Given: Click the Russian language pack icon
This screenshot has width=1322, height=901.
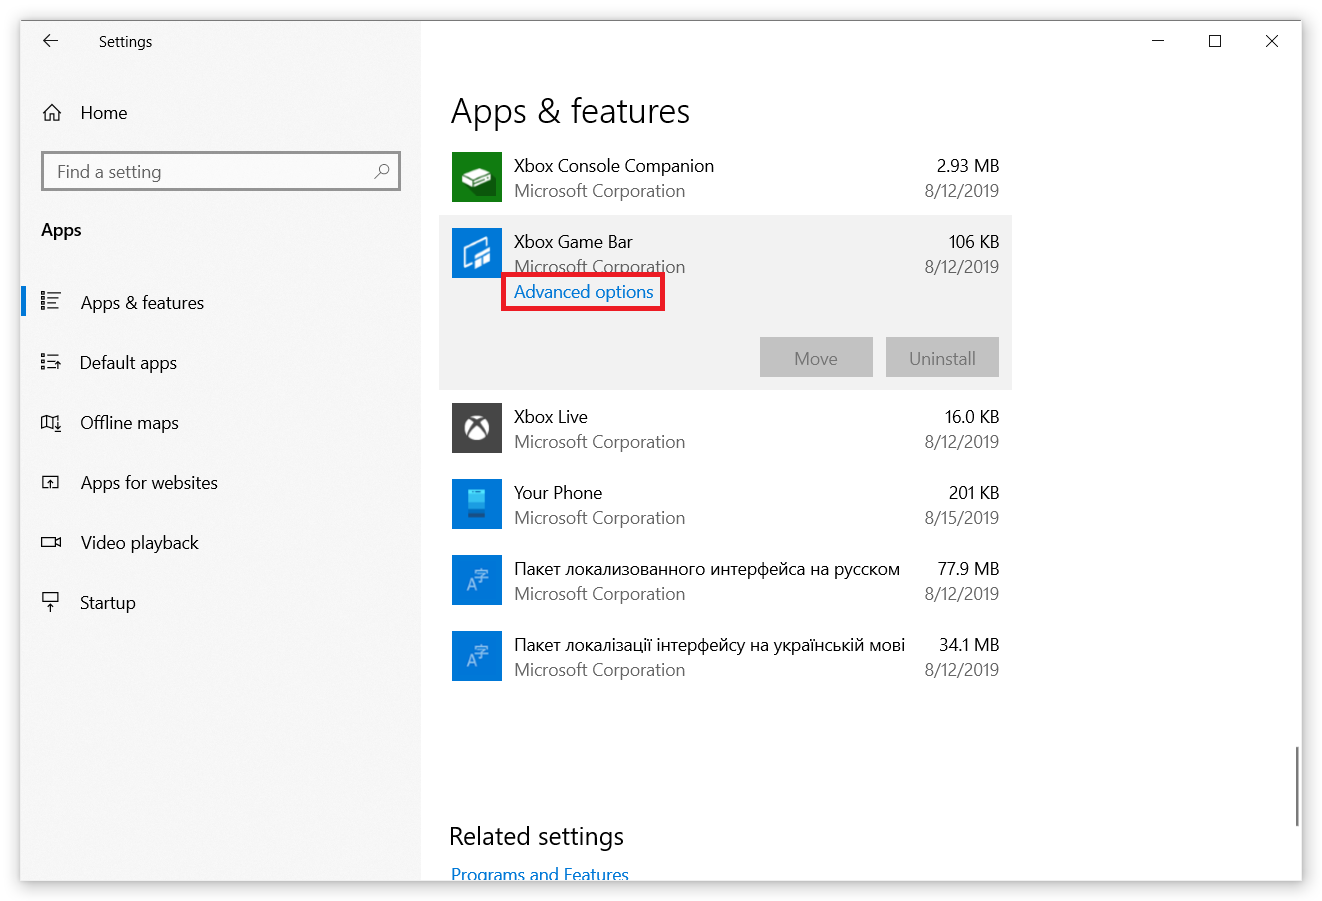Looking at the screenshot, I should 477,580.
